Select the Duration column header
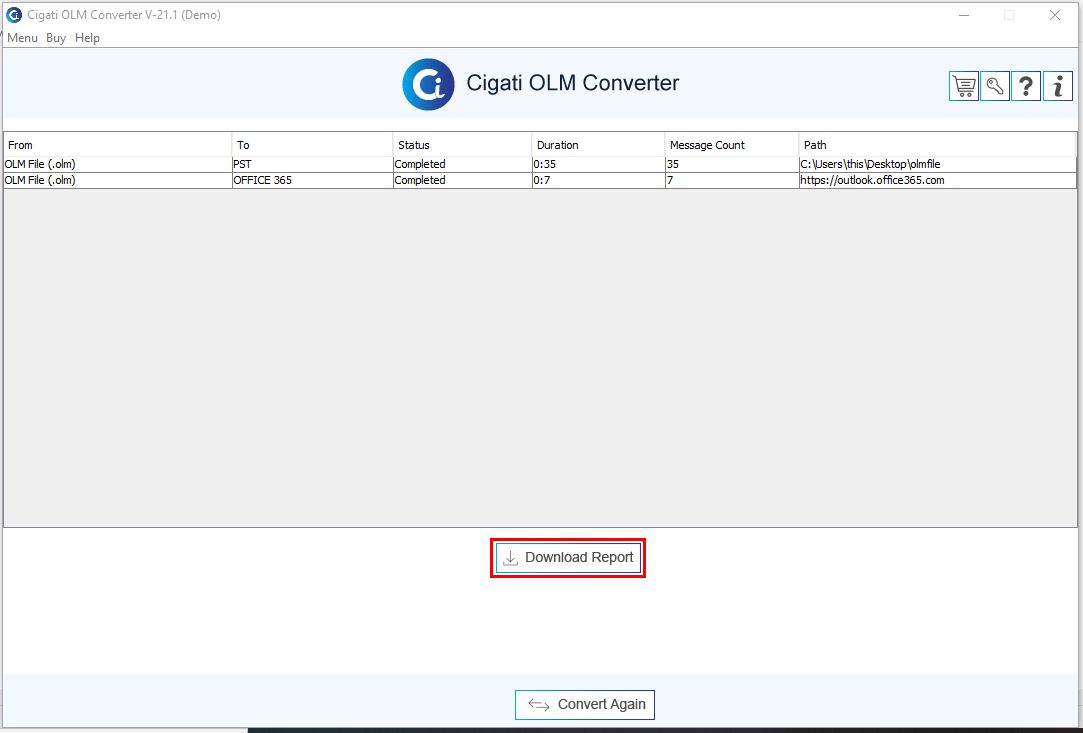This screenshot has width=1083, height=733. tap(598, 145)
